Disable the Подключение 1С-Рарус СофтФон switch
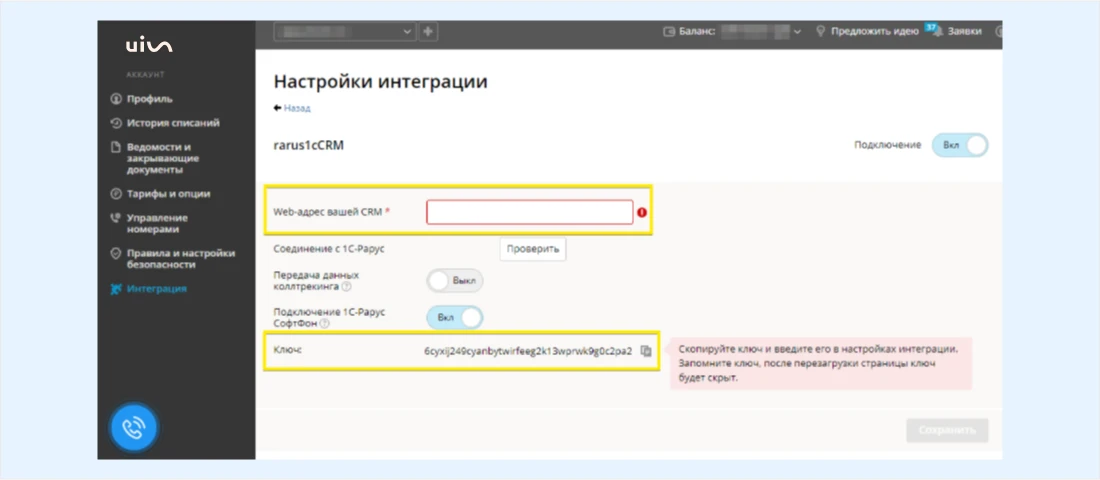This screenshot has width=1100, height=480. point(455,317)
